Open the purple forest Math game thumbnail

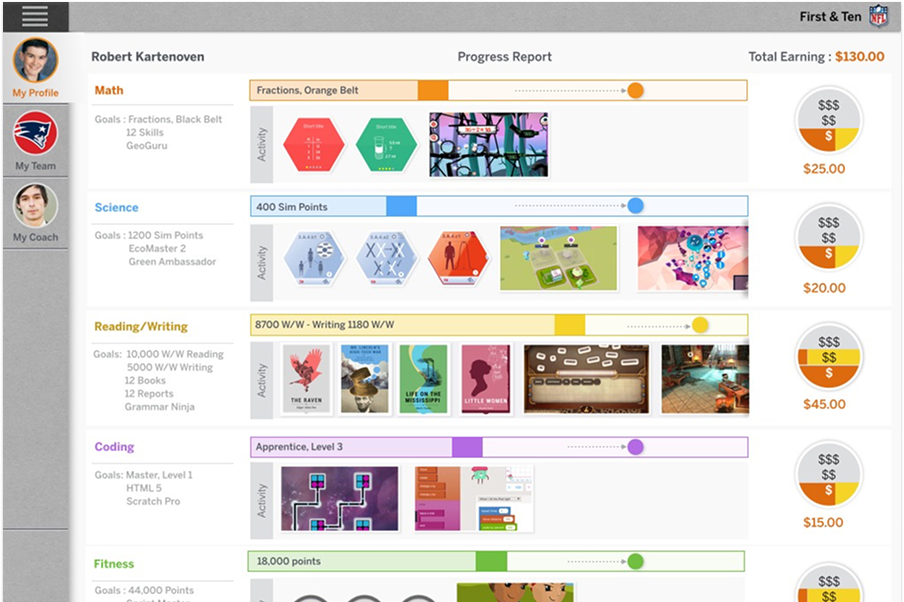click(x=488, y=144)
